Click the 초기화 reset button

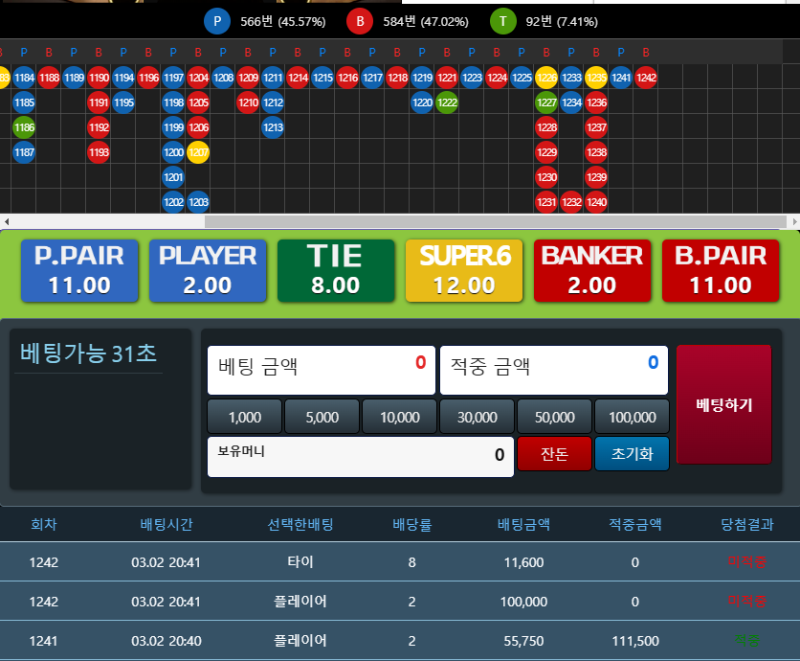632,453
